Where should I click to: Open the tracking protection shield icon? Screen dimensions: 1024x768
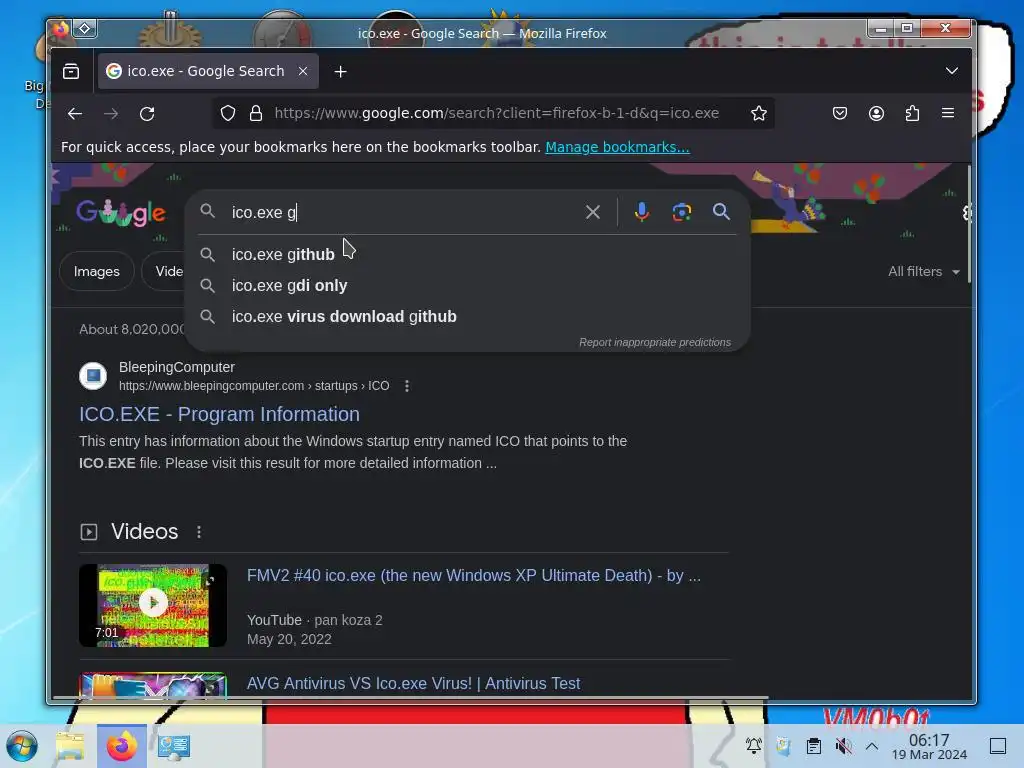(x=227, y=114)
